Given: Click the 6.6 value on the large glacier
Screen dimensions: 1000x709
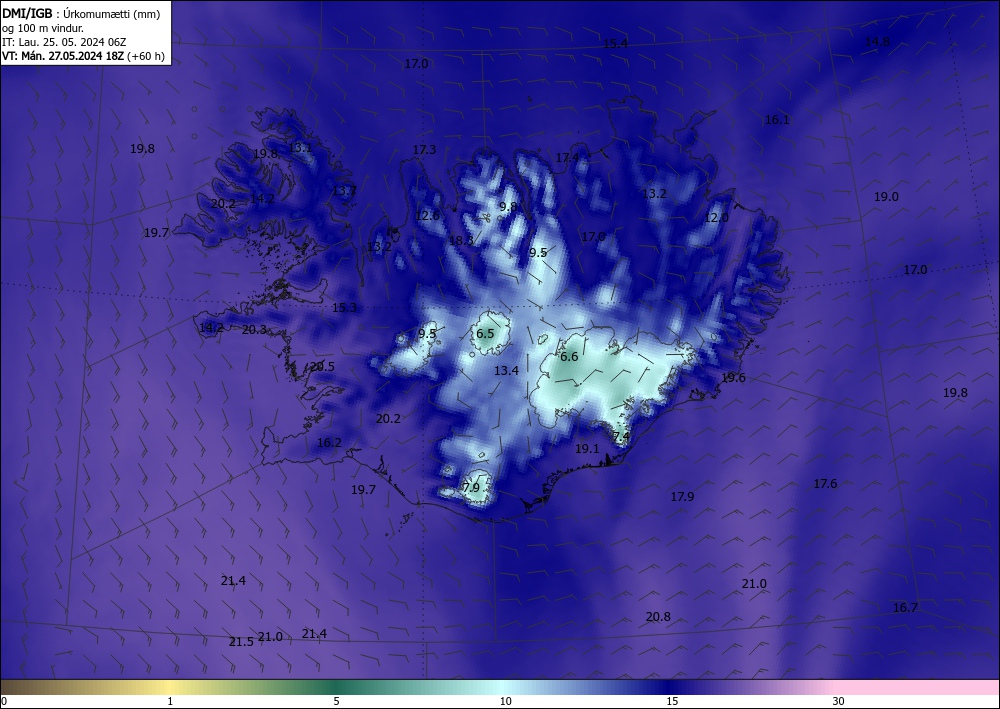Looking at the screenshot, I should (569, 356).
